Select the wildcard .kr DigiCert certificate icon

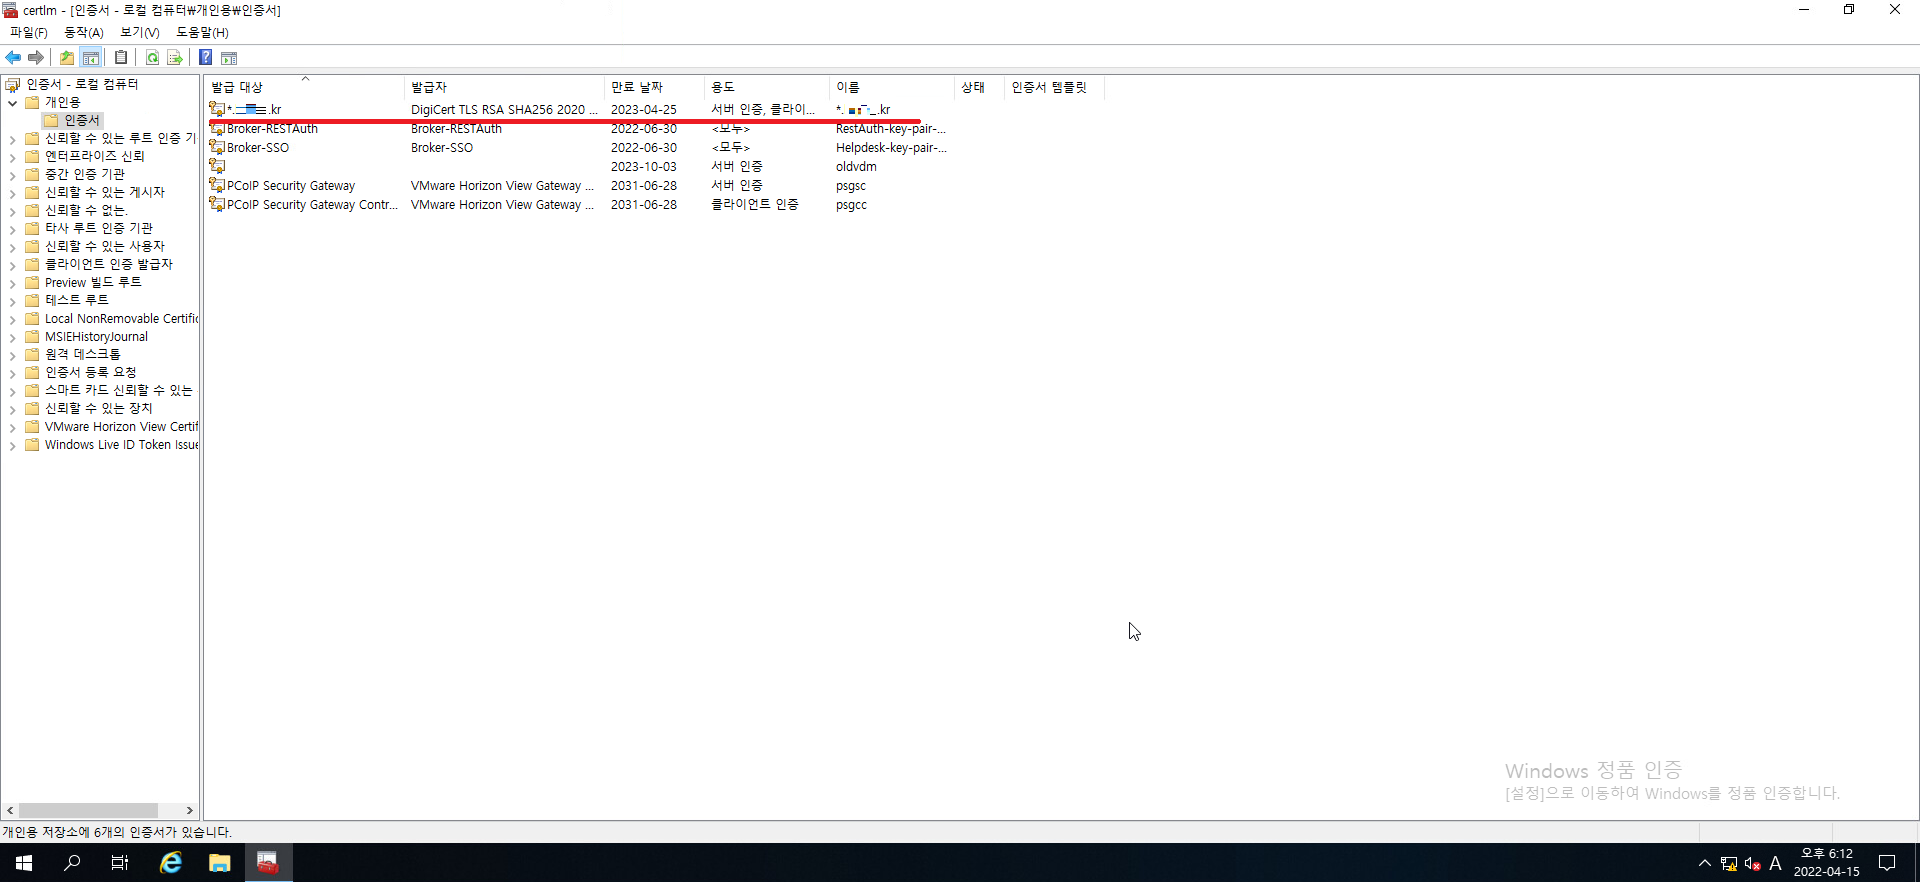(x=217, y=109)
